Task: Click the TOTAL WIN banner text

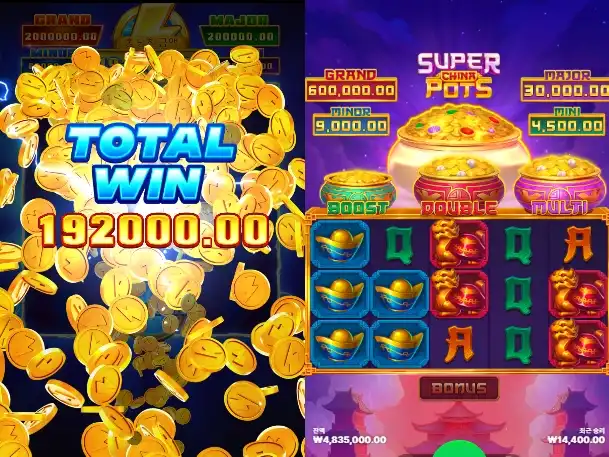Action: coord(151,163)
